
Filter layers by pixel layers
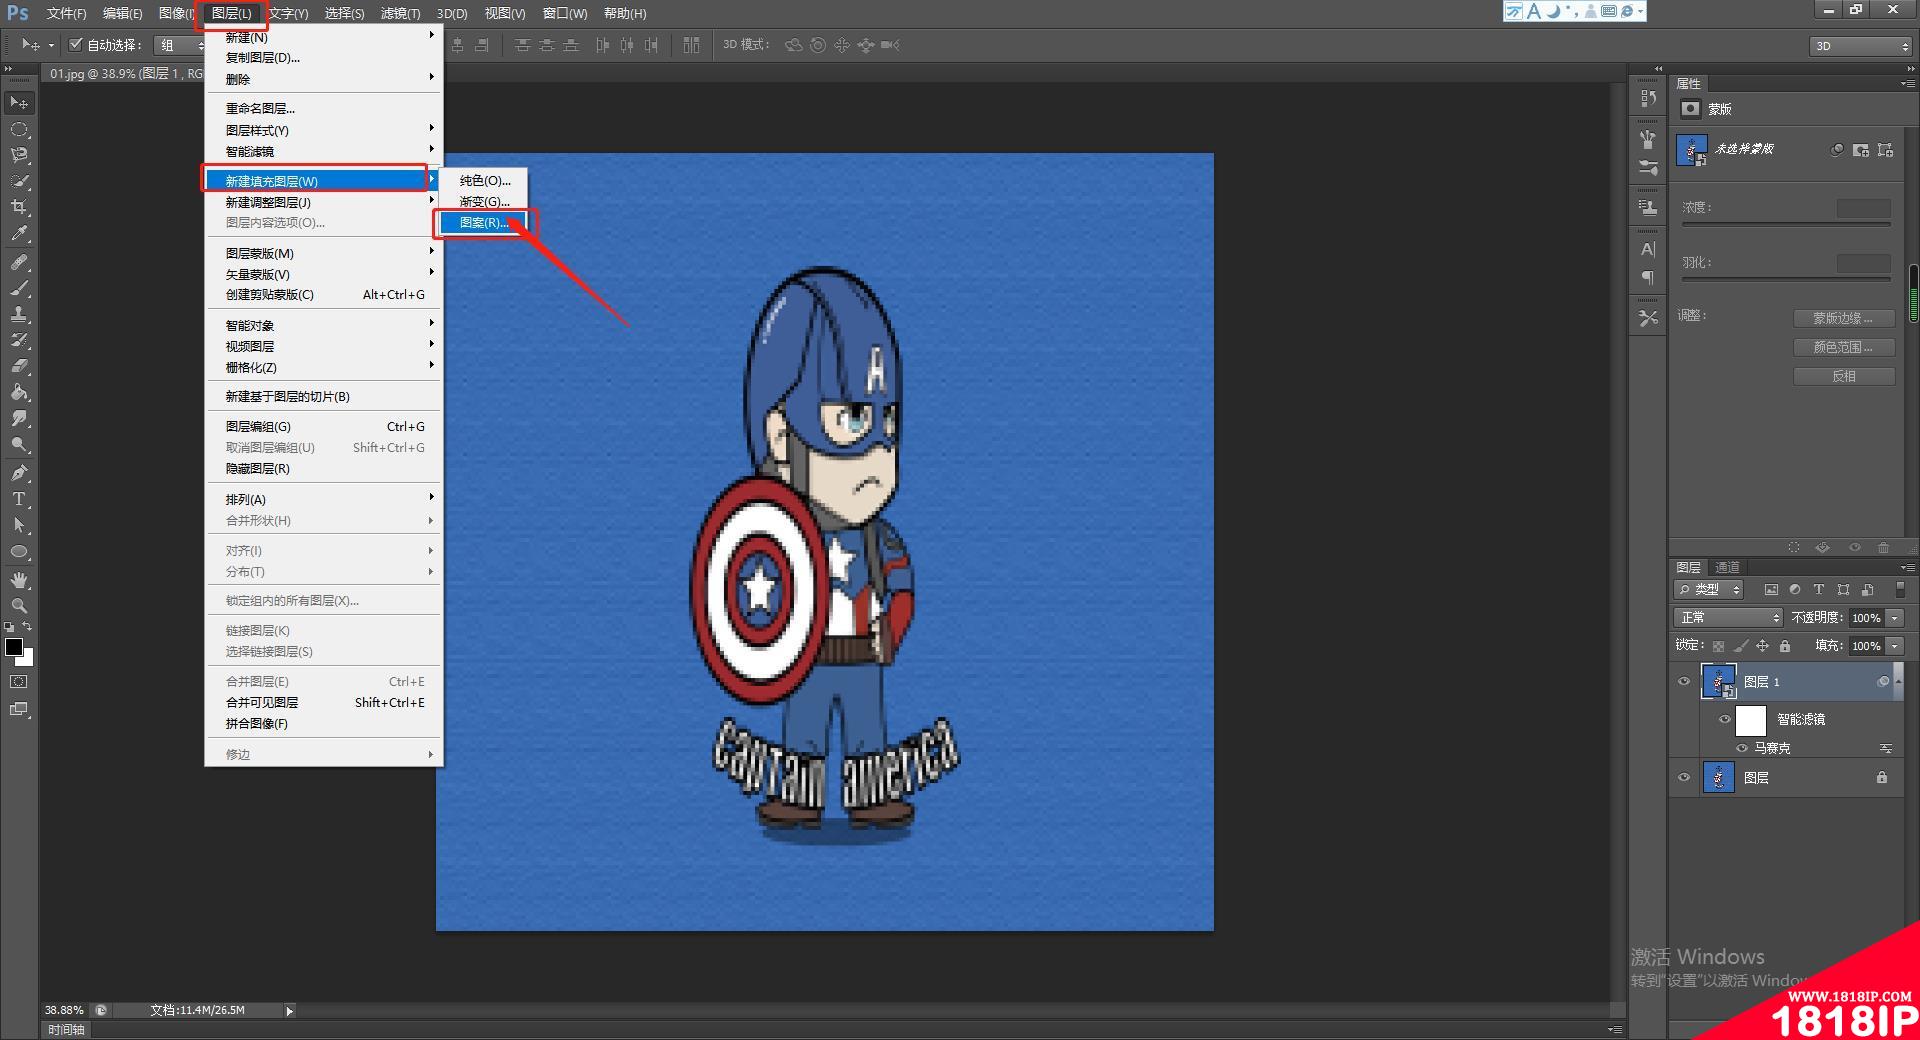point(1771,590)
